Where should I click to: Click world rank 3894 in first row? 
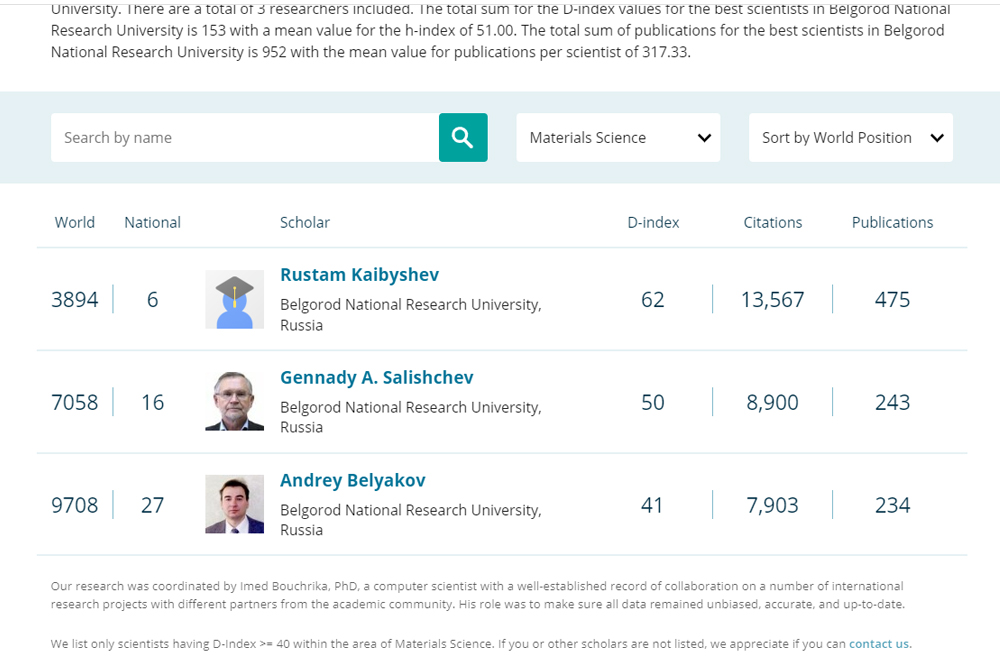75,299
